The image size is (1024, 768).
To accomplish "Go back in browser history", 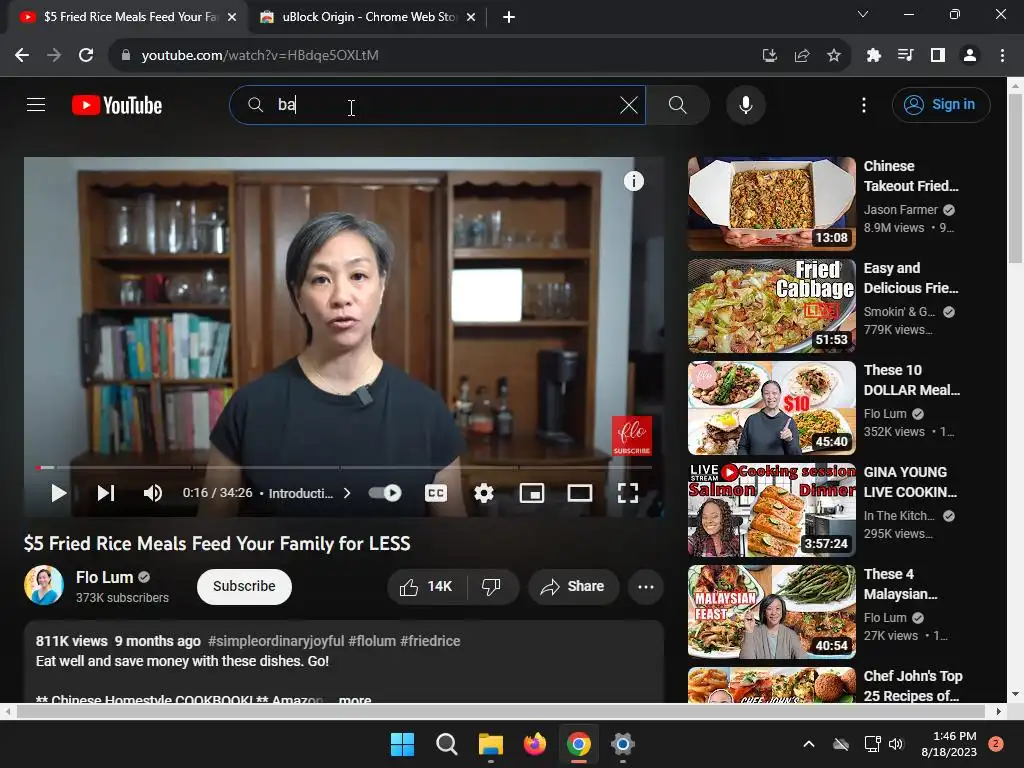I will (x=22, y=56).
